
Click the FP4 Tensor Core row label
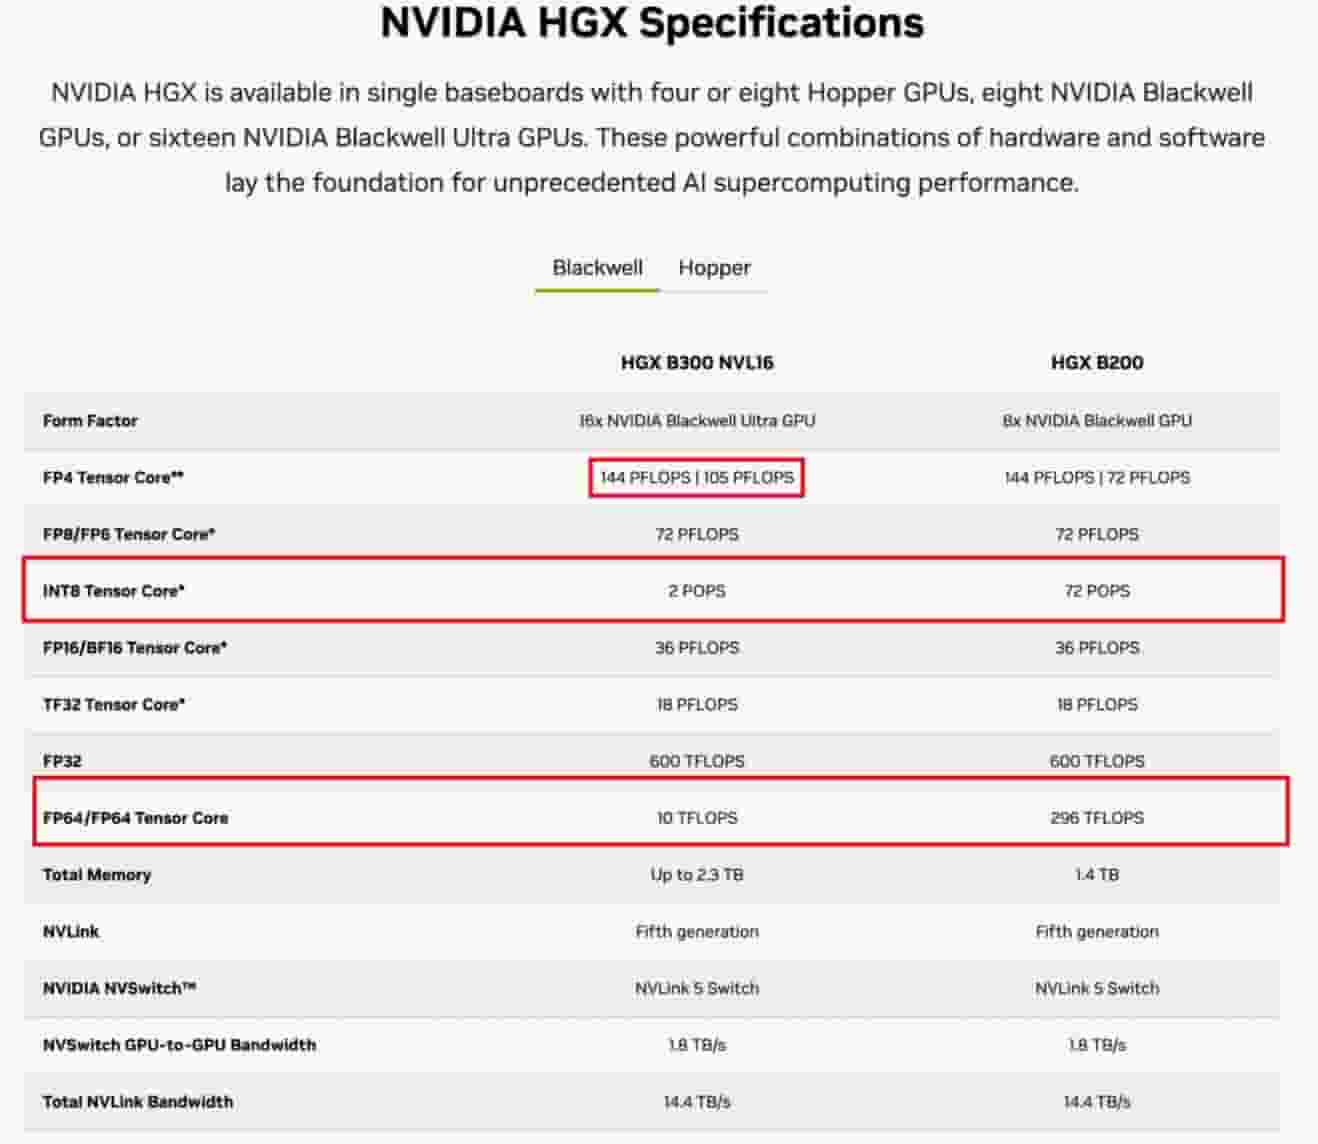click(113, 478)
